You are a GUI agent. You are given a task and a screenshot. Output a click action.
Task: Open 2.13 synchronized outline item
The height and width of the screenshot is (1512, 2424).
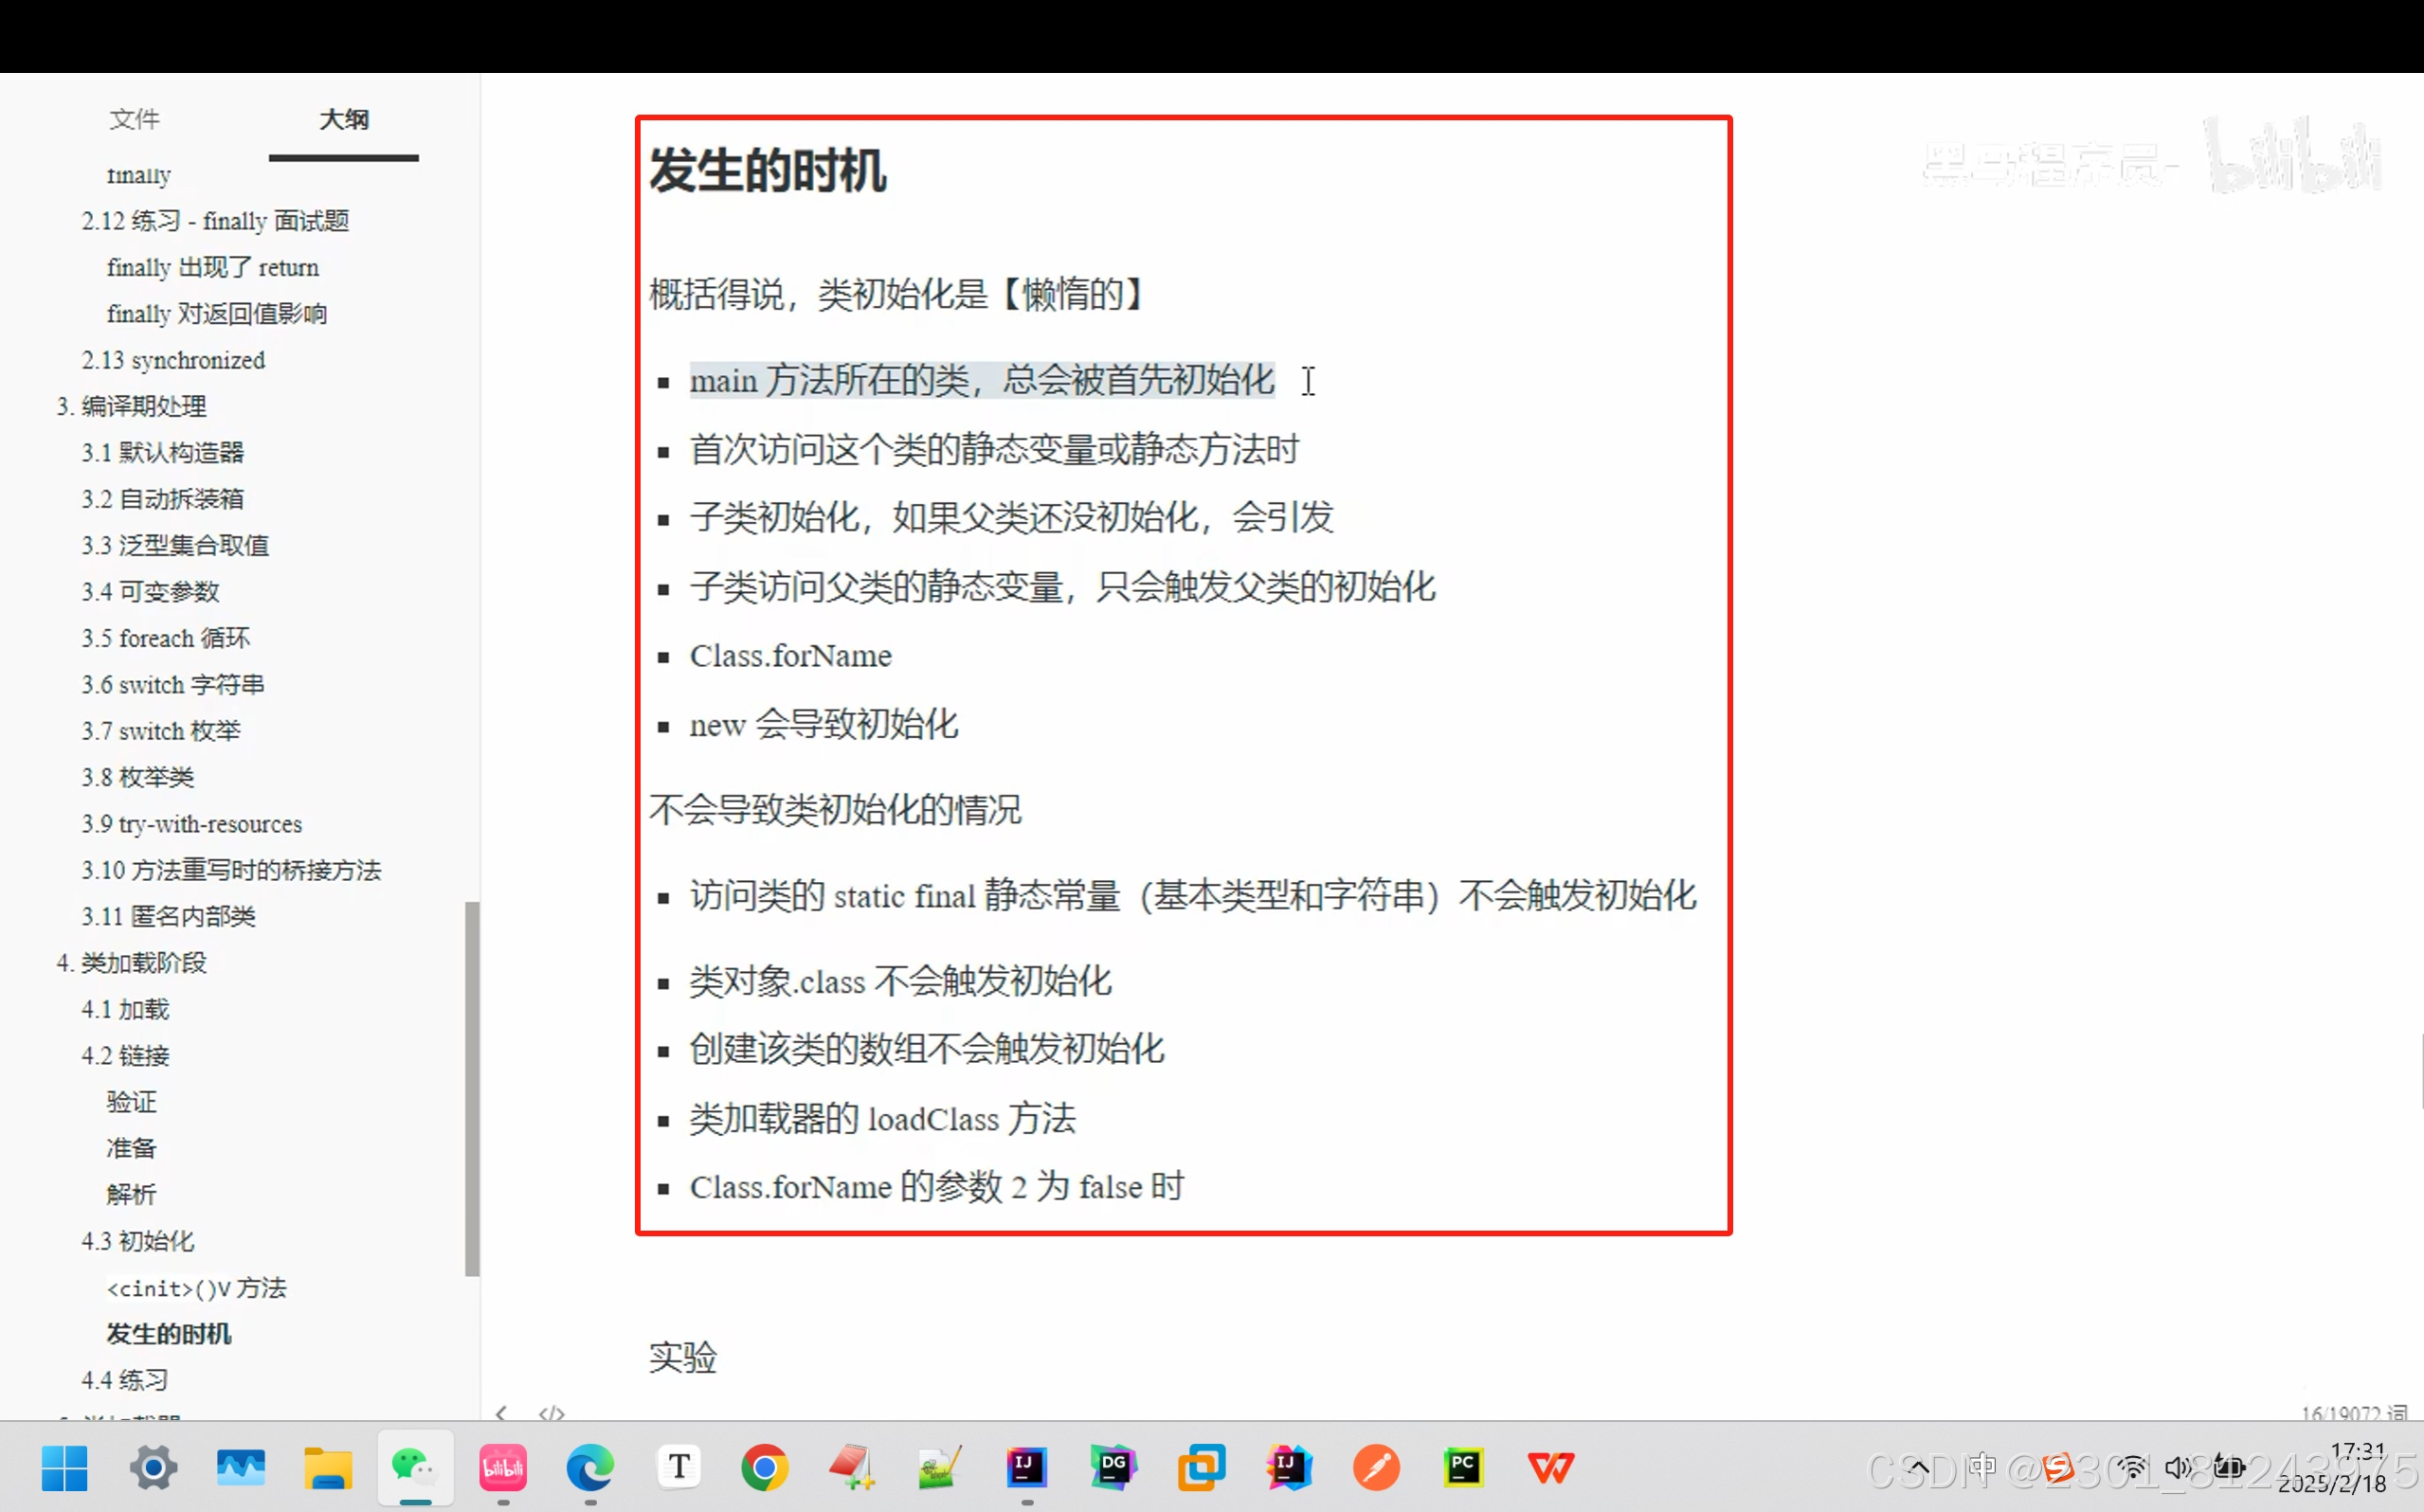coord(172,360)
